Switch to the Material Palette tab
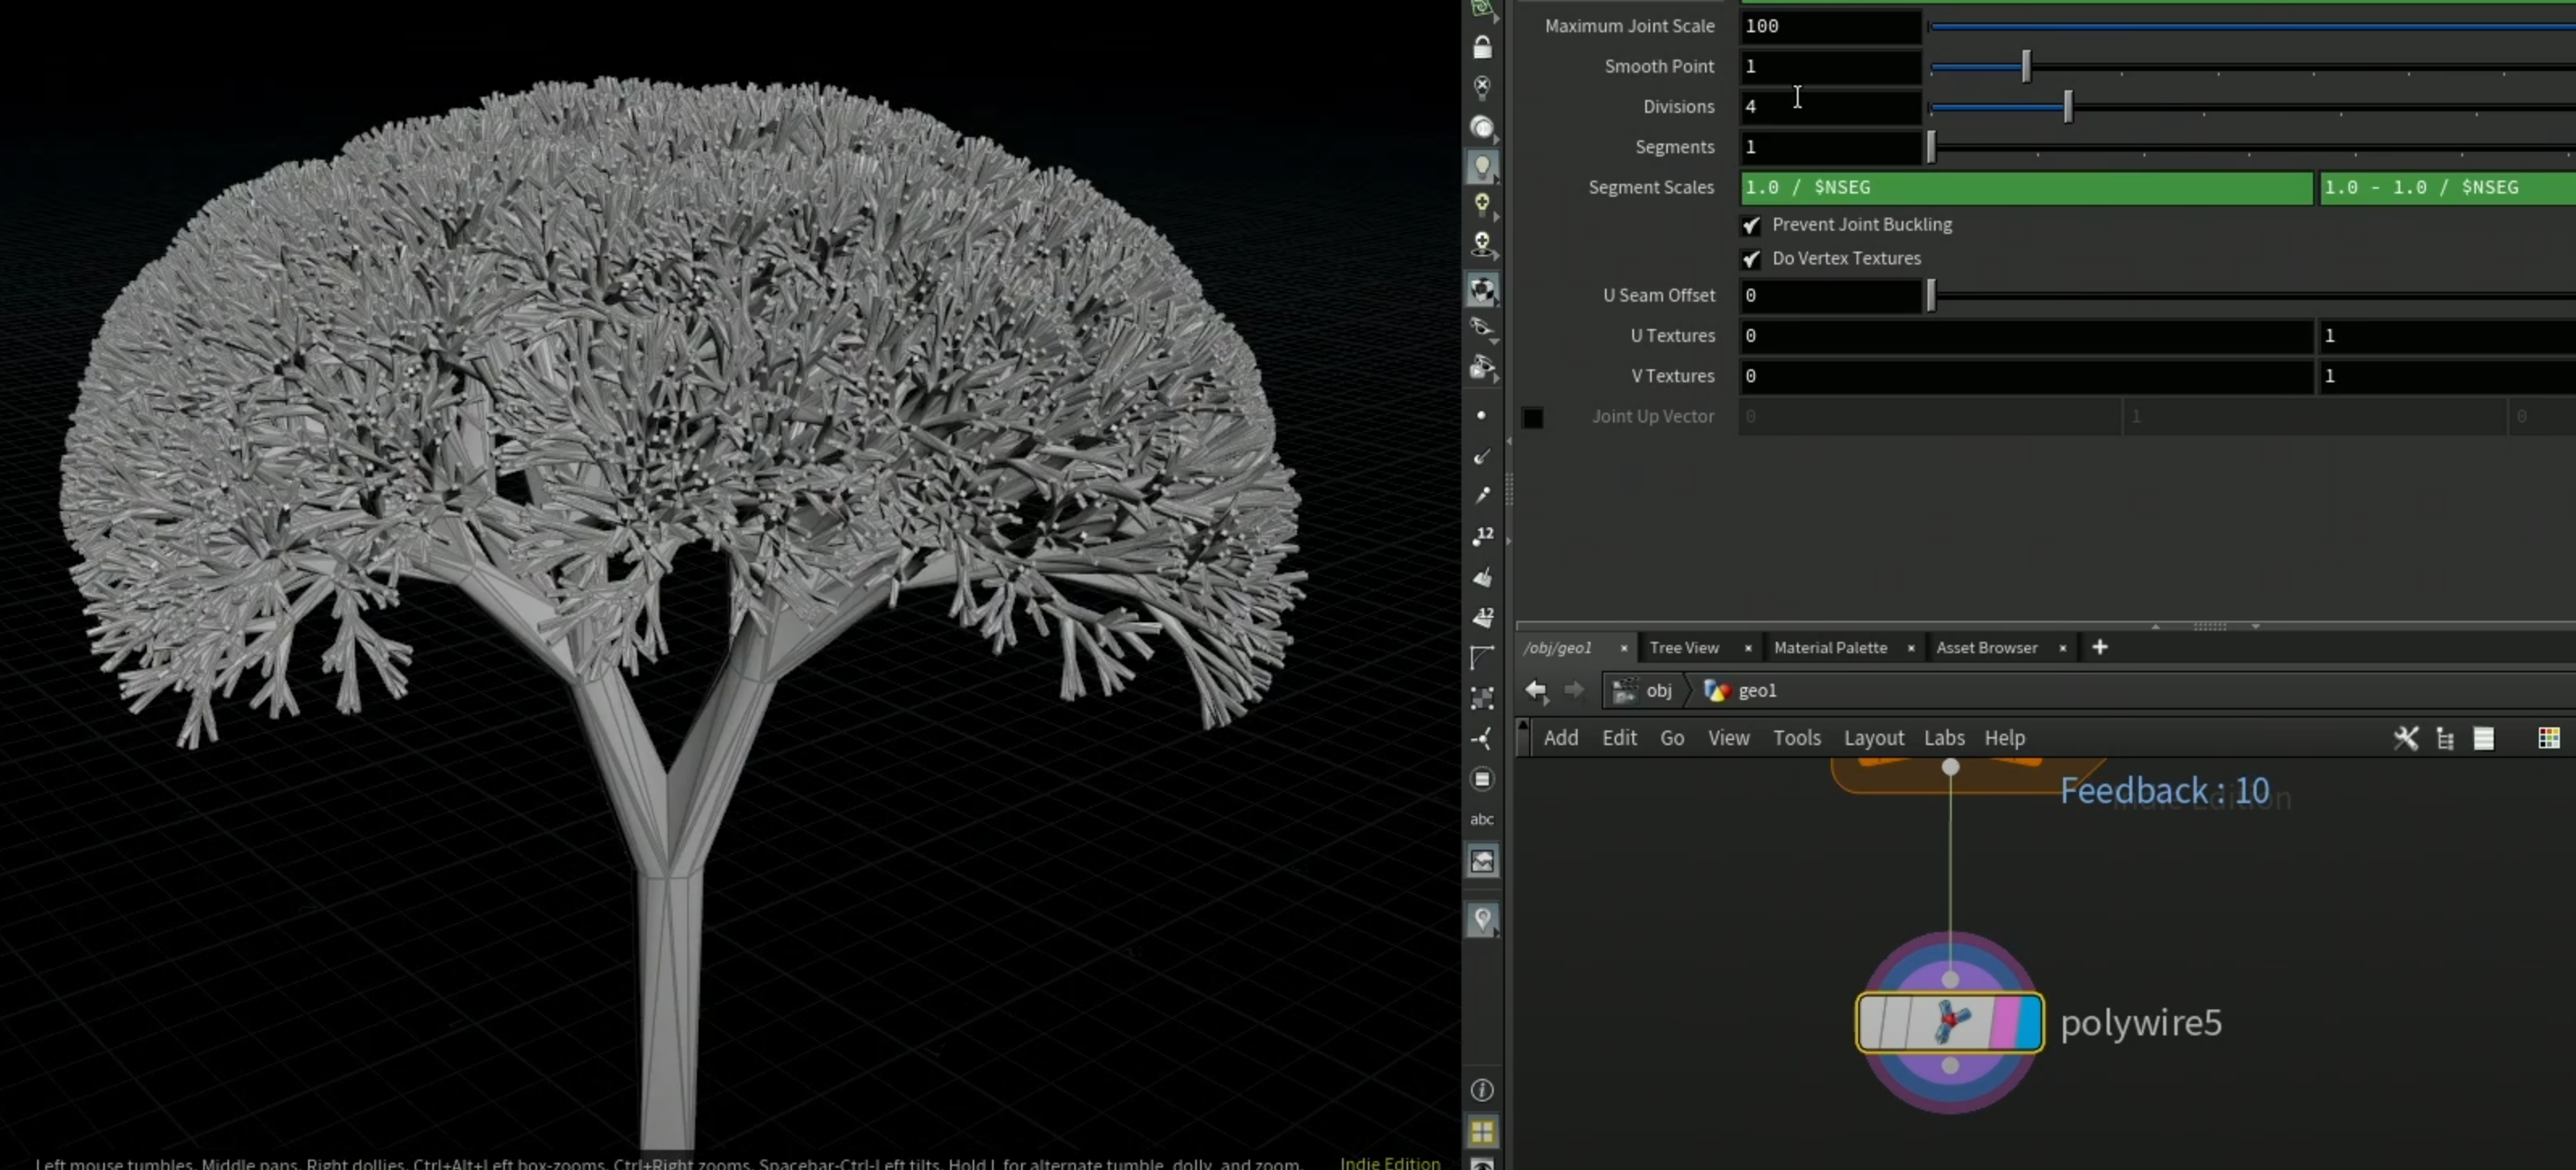The image size is (2576, 1170). click(x=1830, y=648)
